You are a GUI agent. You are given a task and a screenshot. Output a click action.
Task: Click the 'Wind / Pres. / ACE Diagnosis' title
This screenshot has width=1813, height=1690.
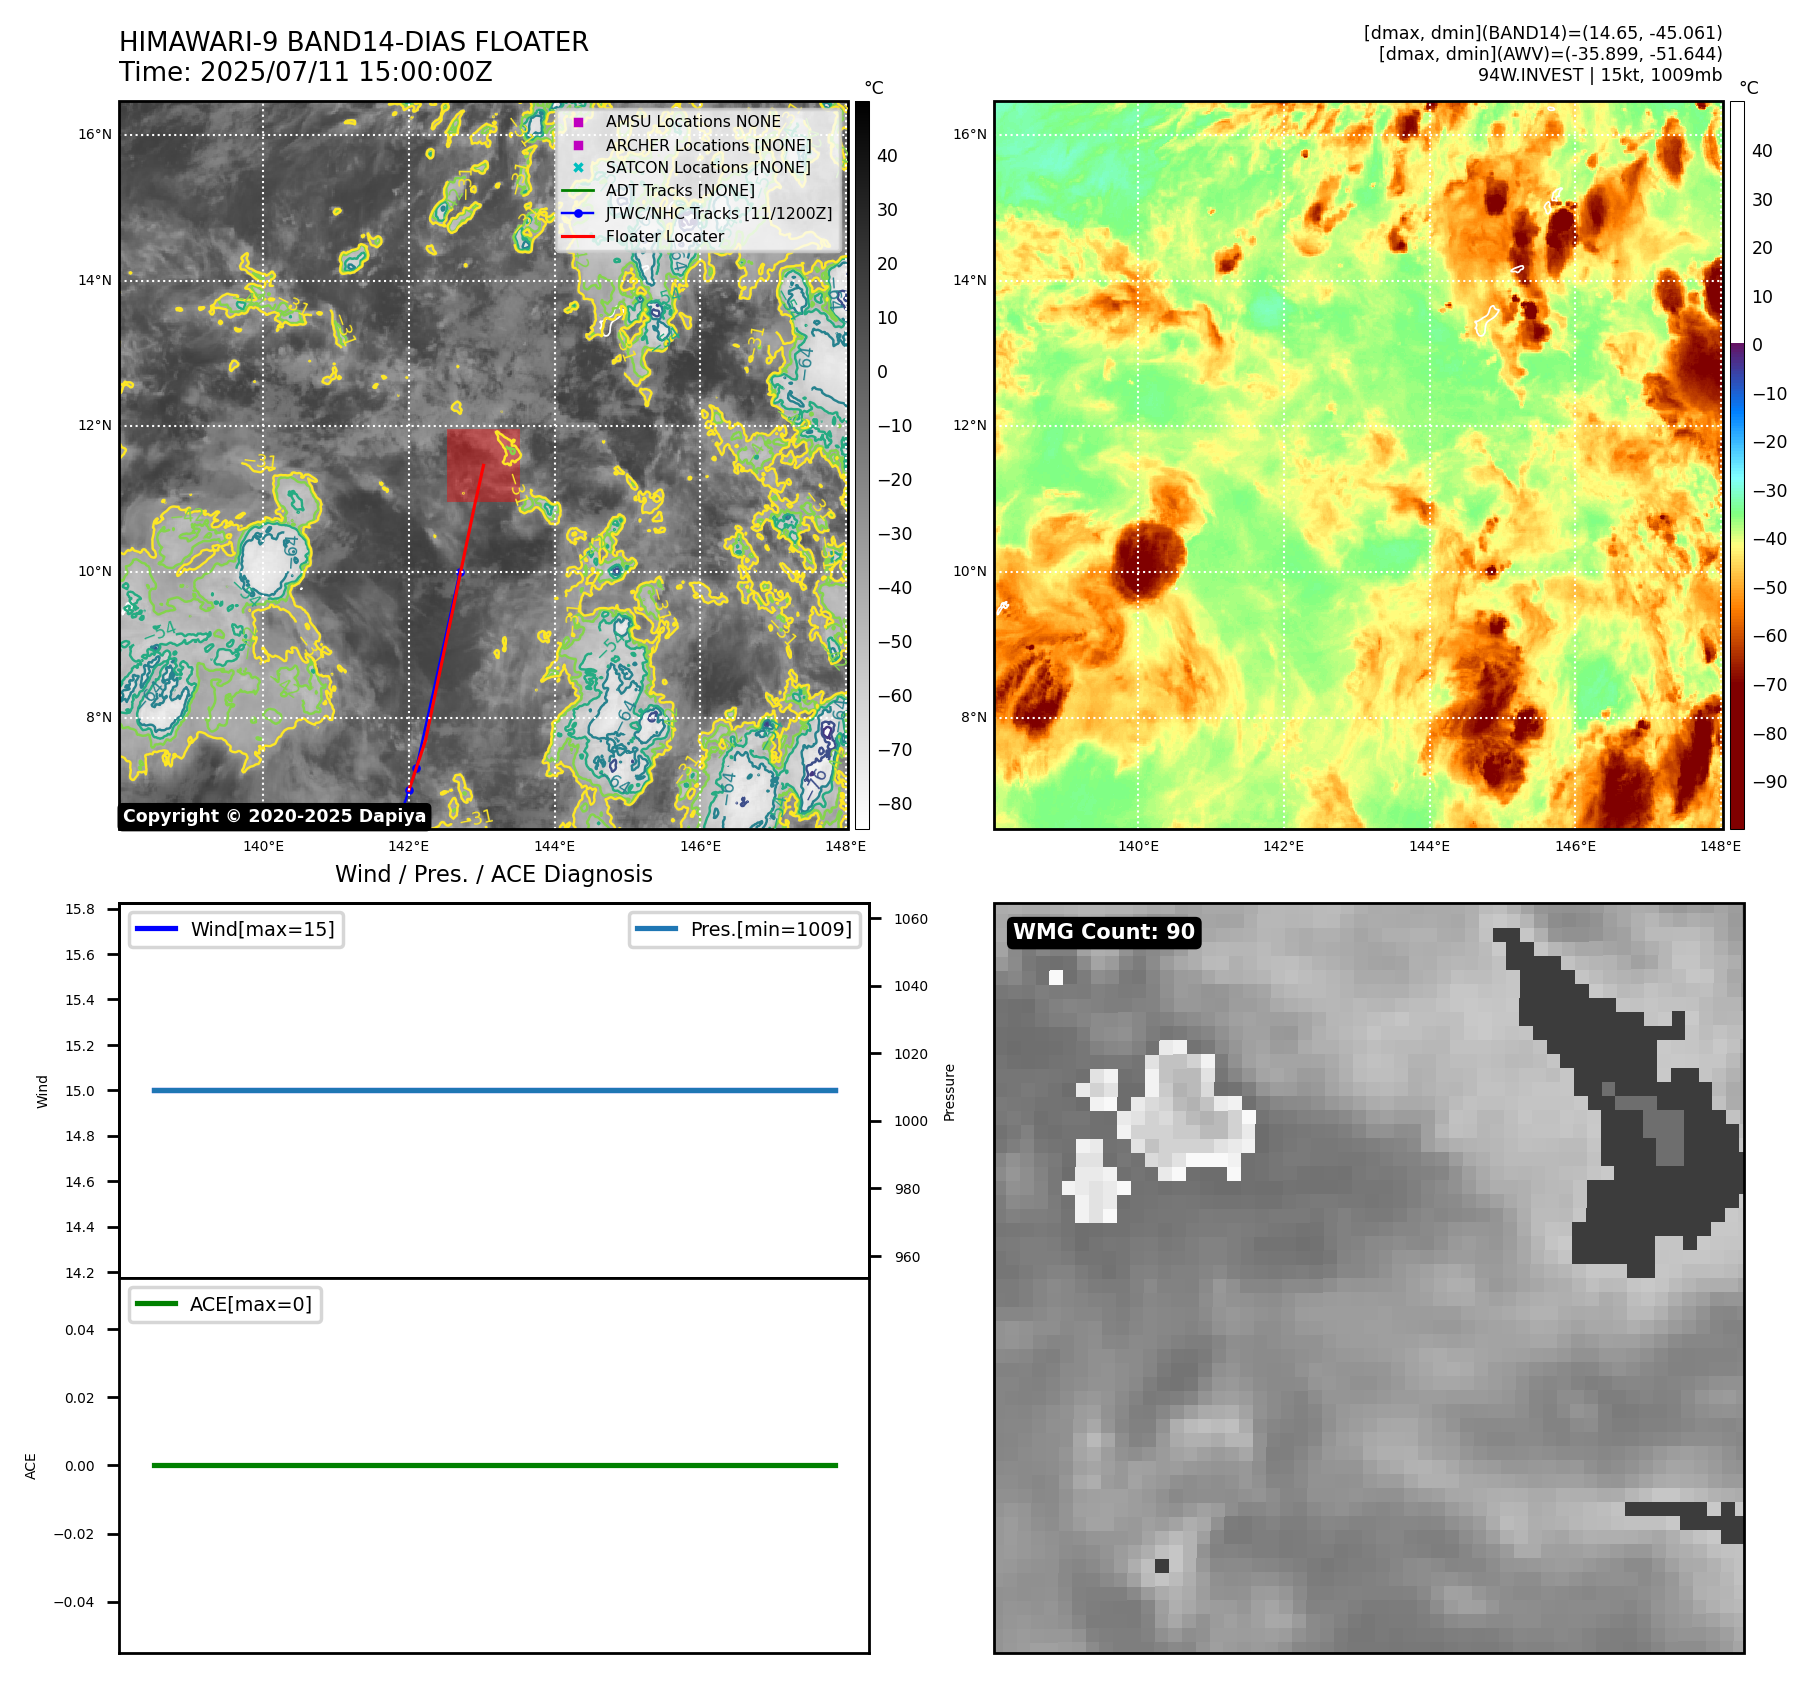494,874
